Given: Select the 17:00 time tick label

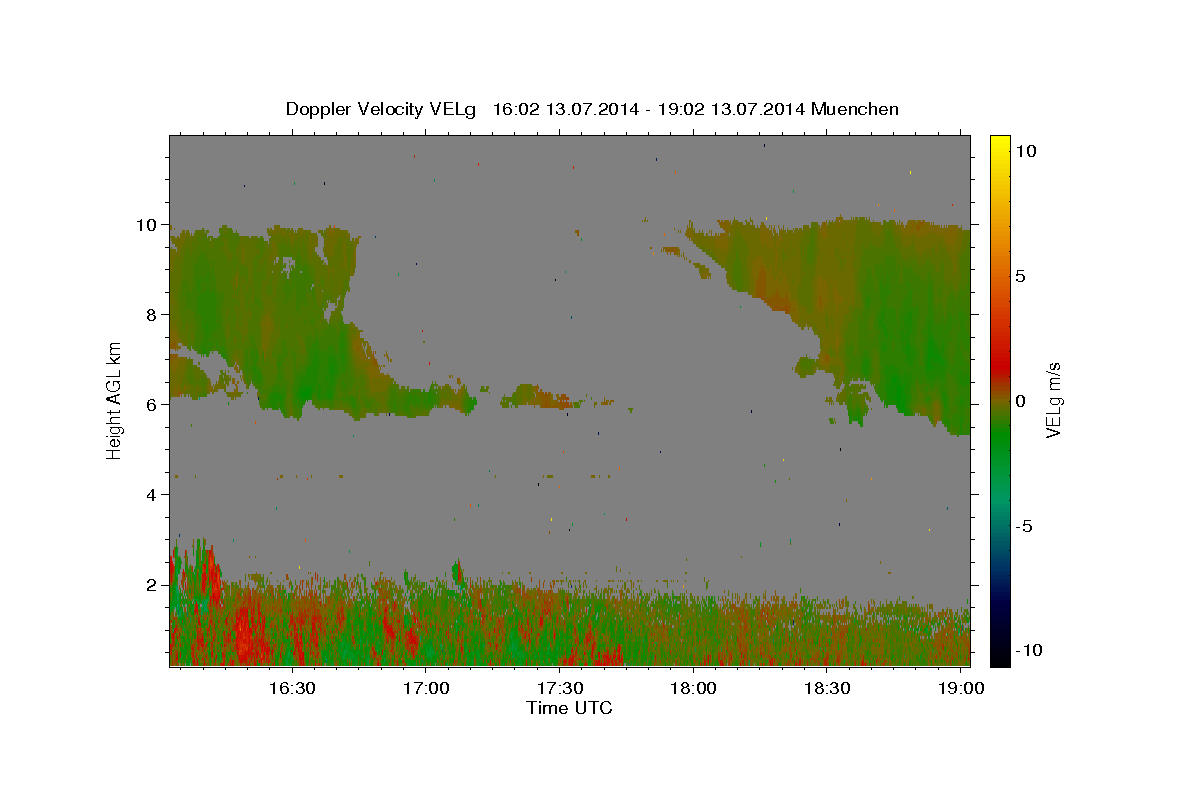Looking at the screenshot, I should [x=425, y=689].
